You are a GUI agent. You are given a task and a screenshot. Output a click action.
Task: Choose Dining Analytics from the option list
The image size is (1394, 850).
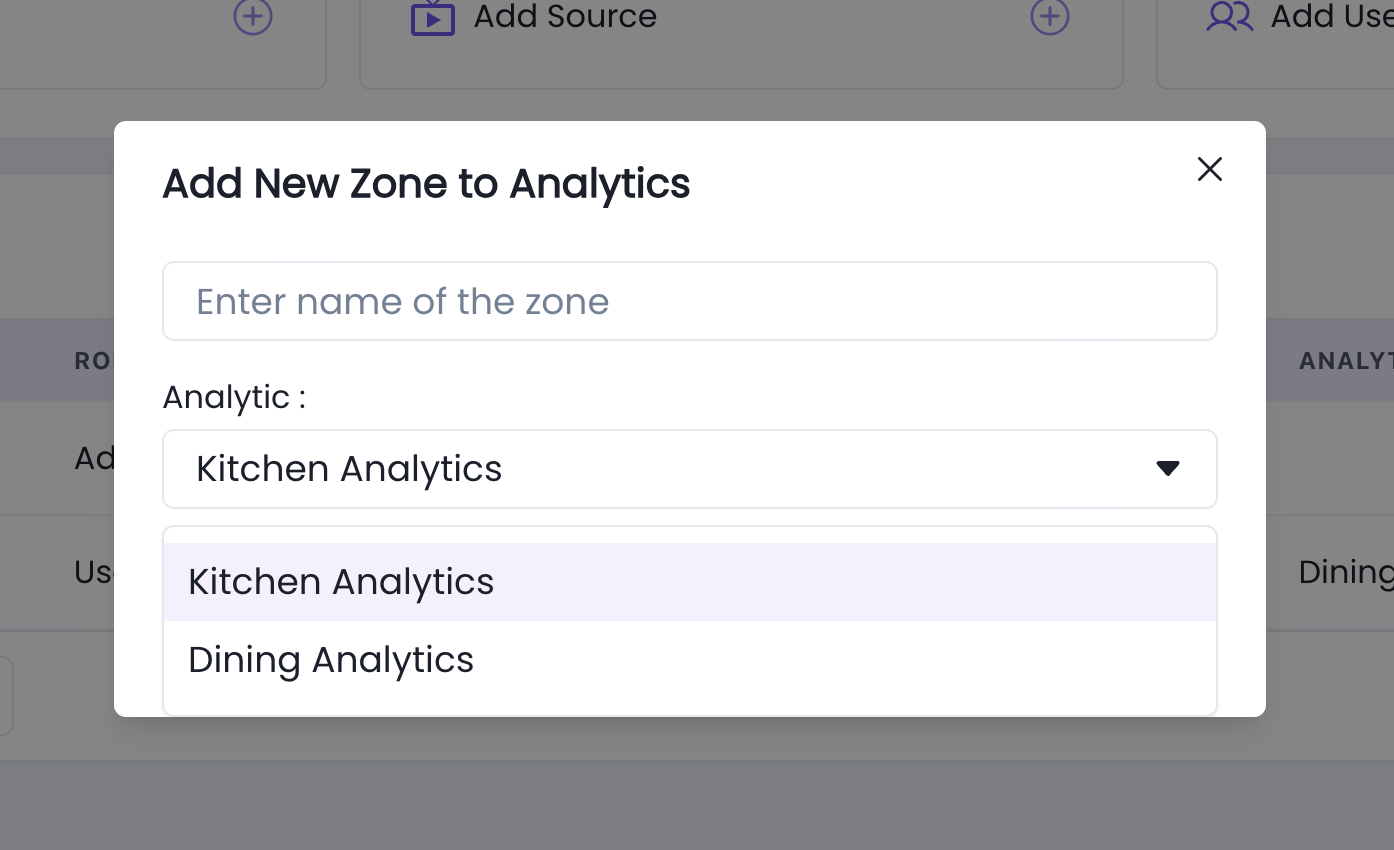pyautogui.click(x=690, y=660)
